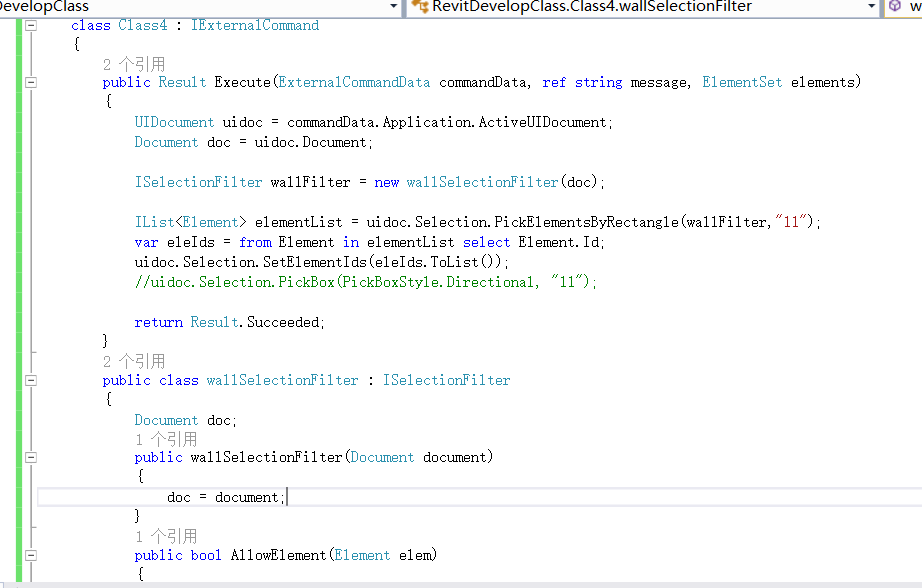Click IList<Element> type on elementList line
Image resolution: width=922 pixels, height=588 pixels.
191,222
